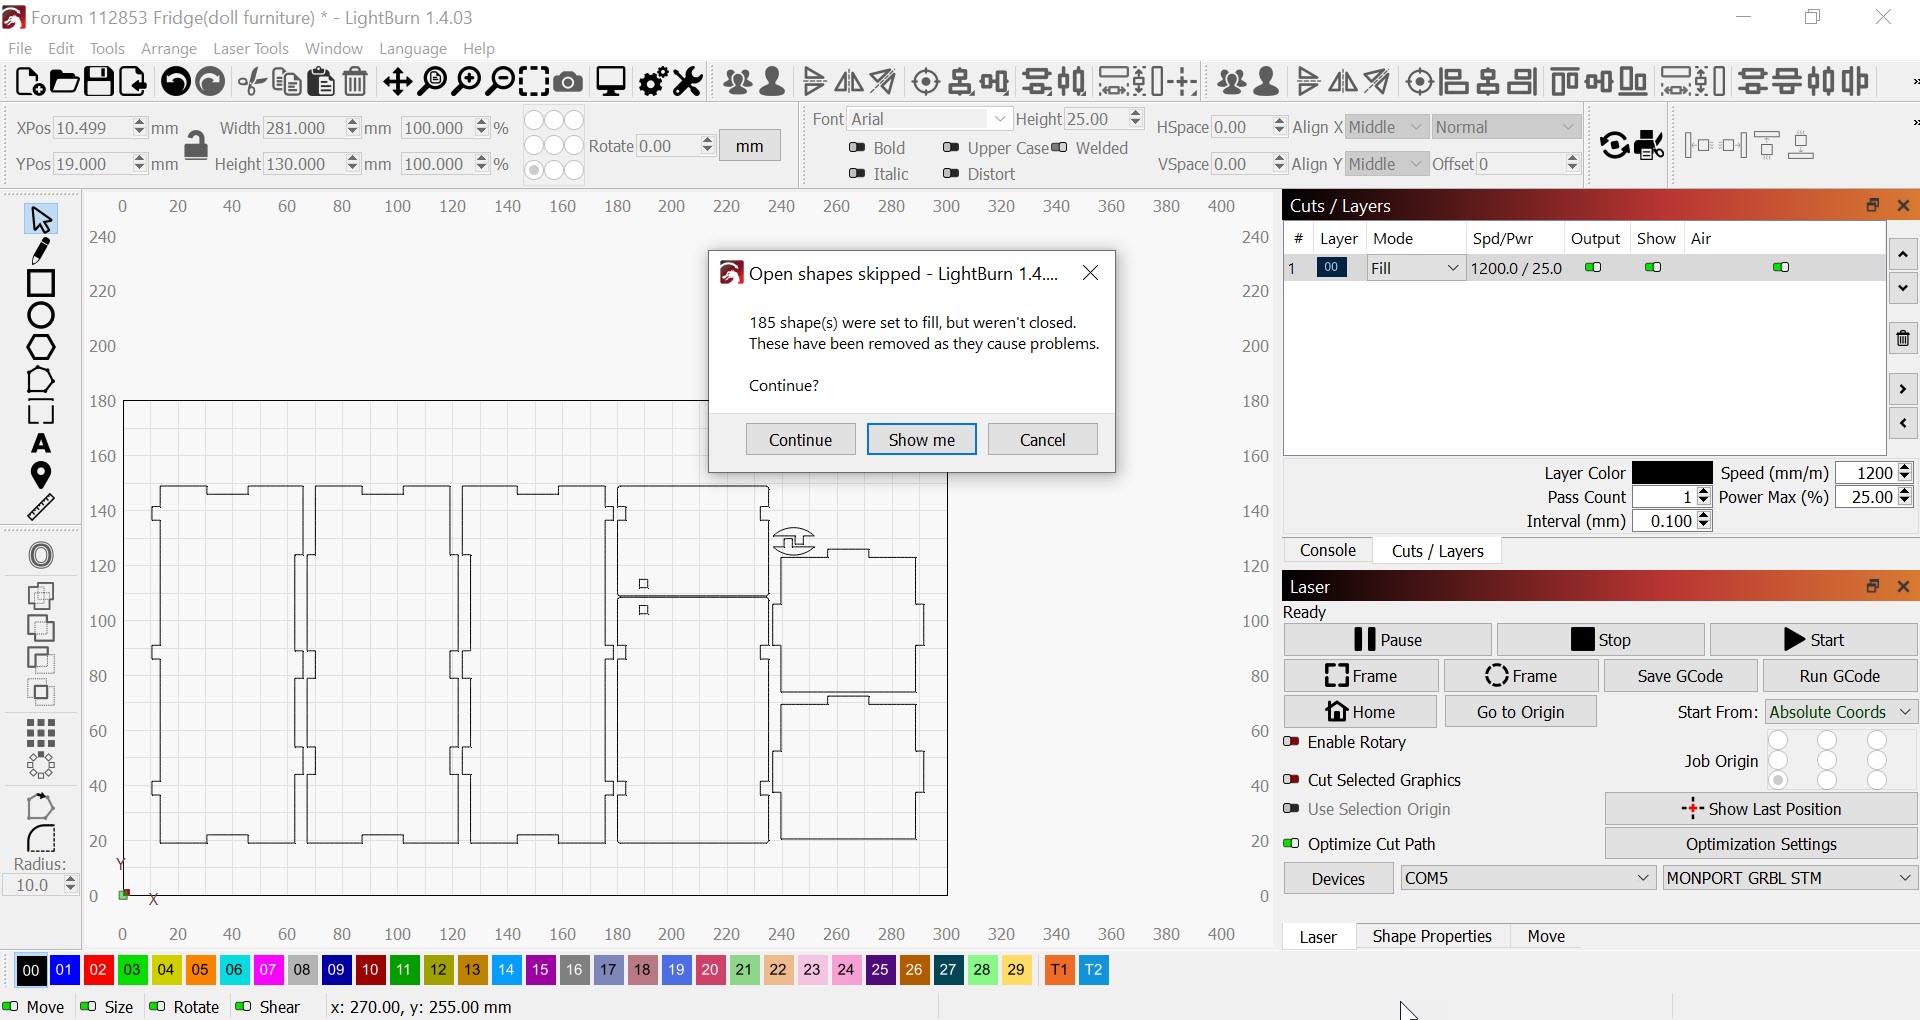Viewport: 1920px width, 1020px height.
Task: Click the Run GCode button
Action: tap(1838, 676)
